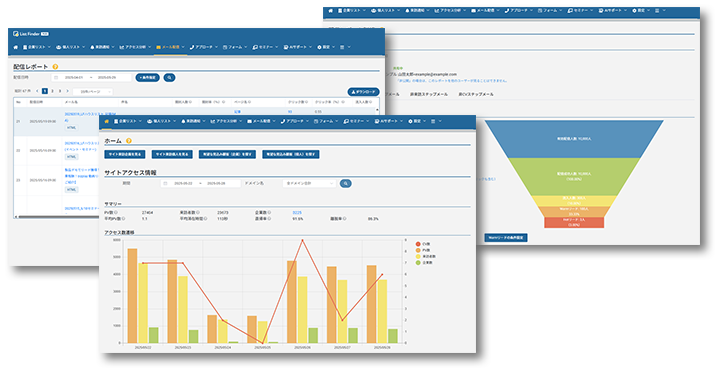Click magnifier search button beside domain dropdown
Viewport: 718px width, 368px height.
pyautogui.click(x=346, y=184)
